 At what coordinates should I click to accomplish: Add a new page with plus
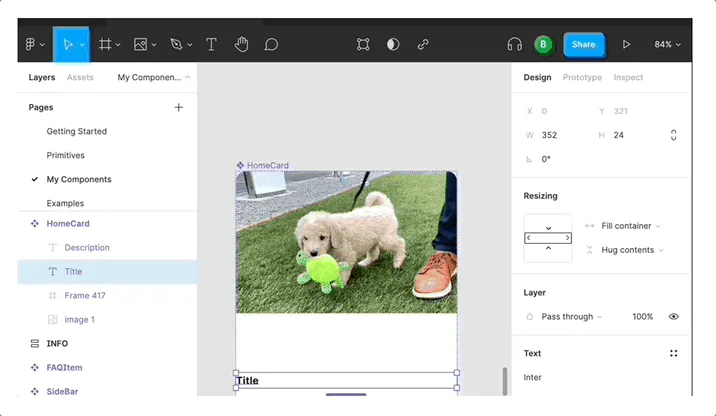click(x=179, y=107)
